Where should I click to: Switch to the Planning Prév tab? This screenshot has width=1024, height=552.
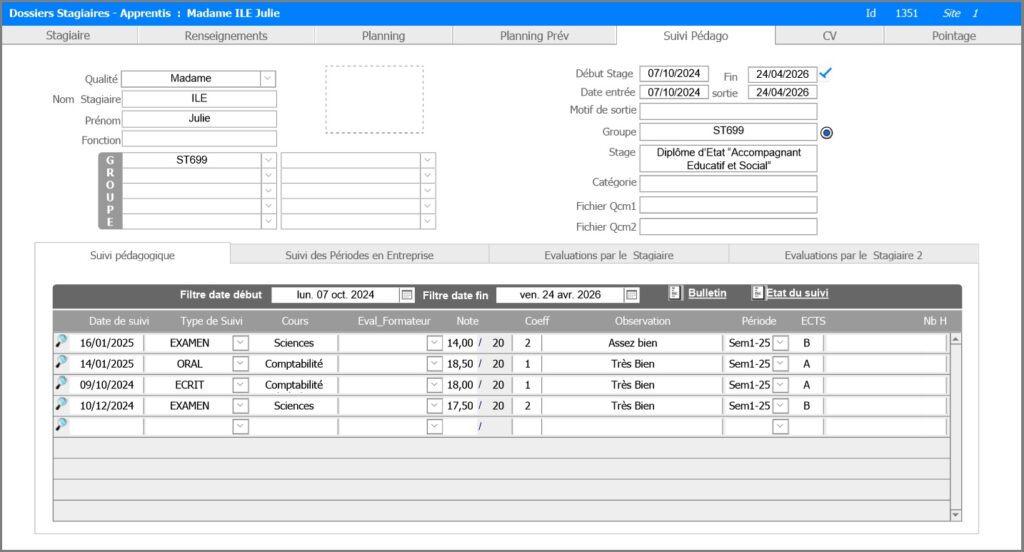(x=534, y=36)
